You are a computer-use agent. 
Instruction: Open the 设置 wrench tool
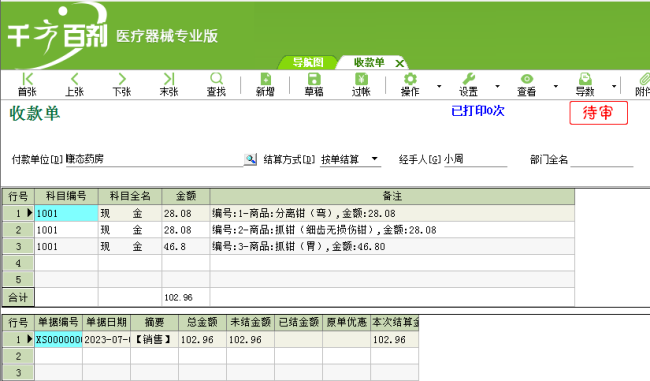468,85
